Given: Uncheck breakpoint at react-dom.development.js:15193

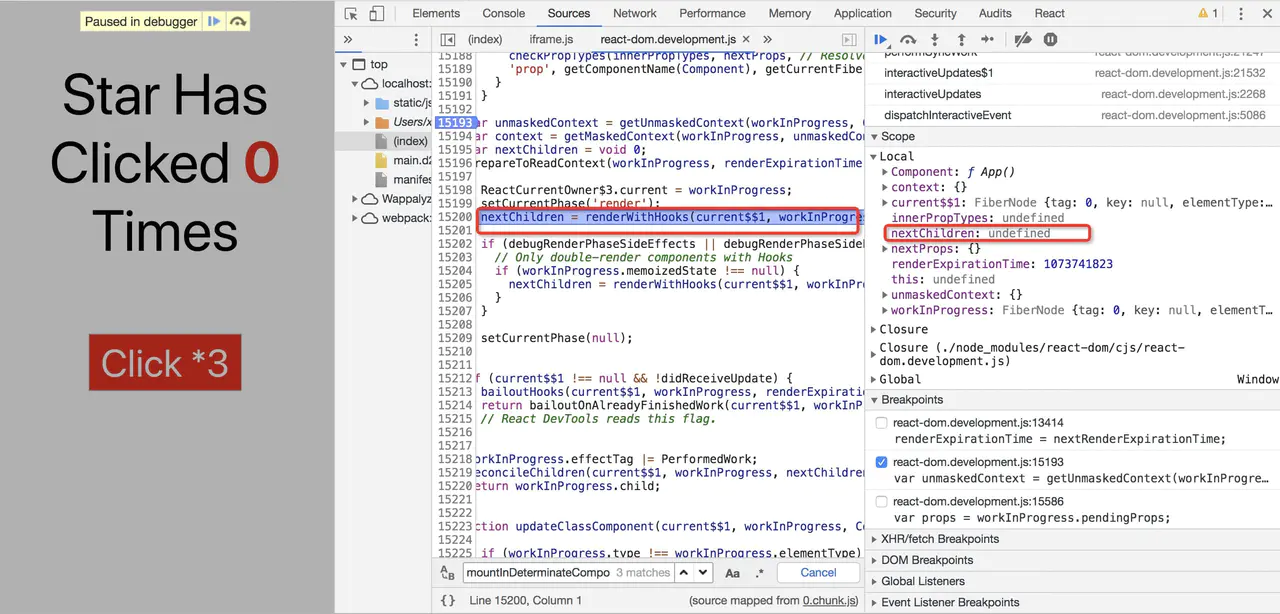Looking at the screenshot, I should click(881, 463).
